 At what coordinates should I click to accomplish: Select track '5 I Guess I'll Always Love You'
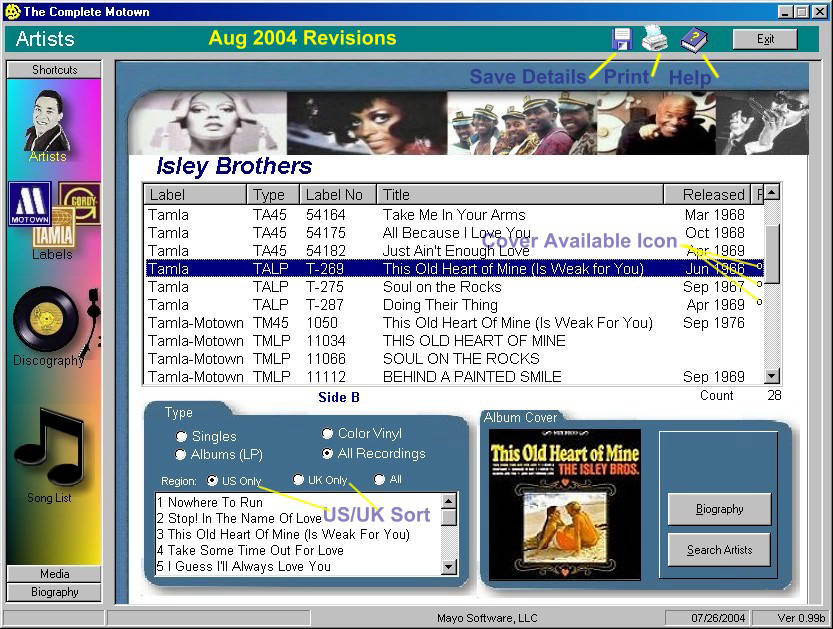pos(298,566)
